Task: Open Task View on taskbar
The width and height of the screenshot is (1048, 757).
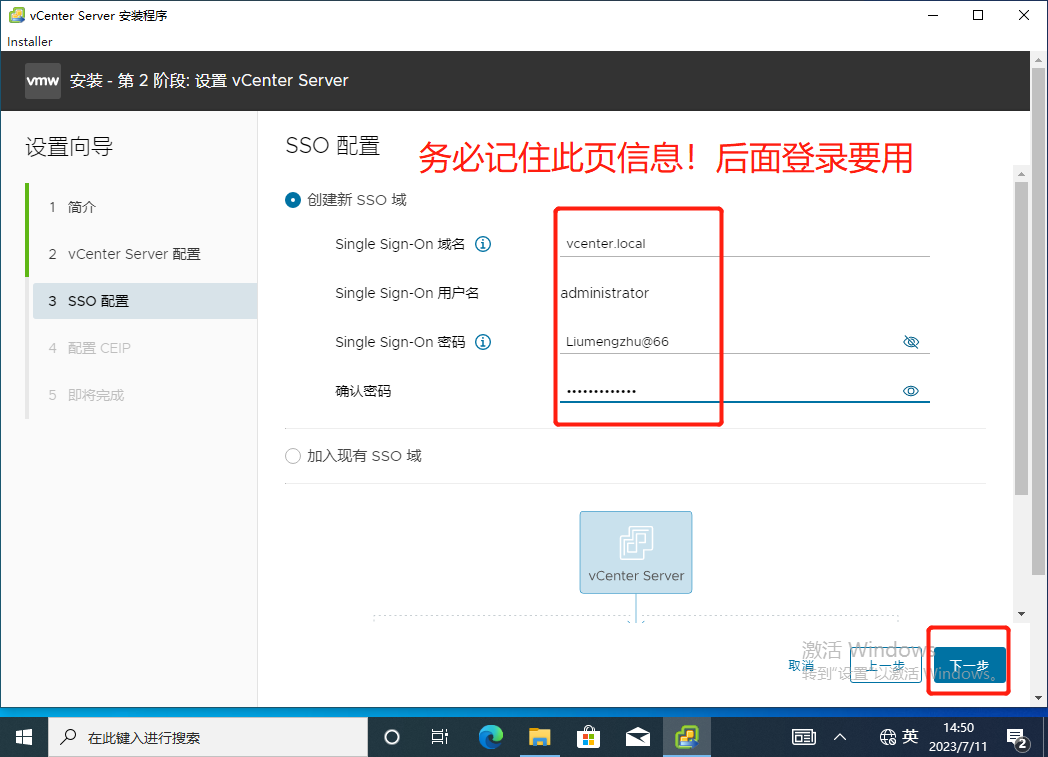Action: pos(440,737)
